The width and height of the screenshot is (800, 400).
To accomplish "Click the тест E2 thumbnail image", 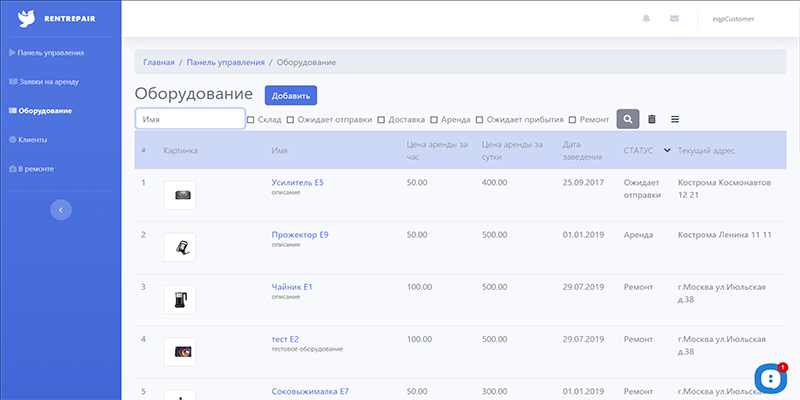I will 180,352.
